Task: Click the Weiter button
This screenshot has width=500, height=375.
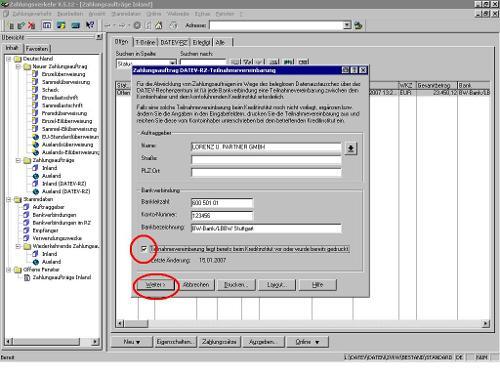Action: click(156, 285)
